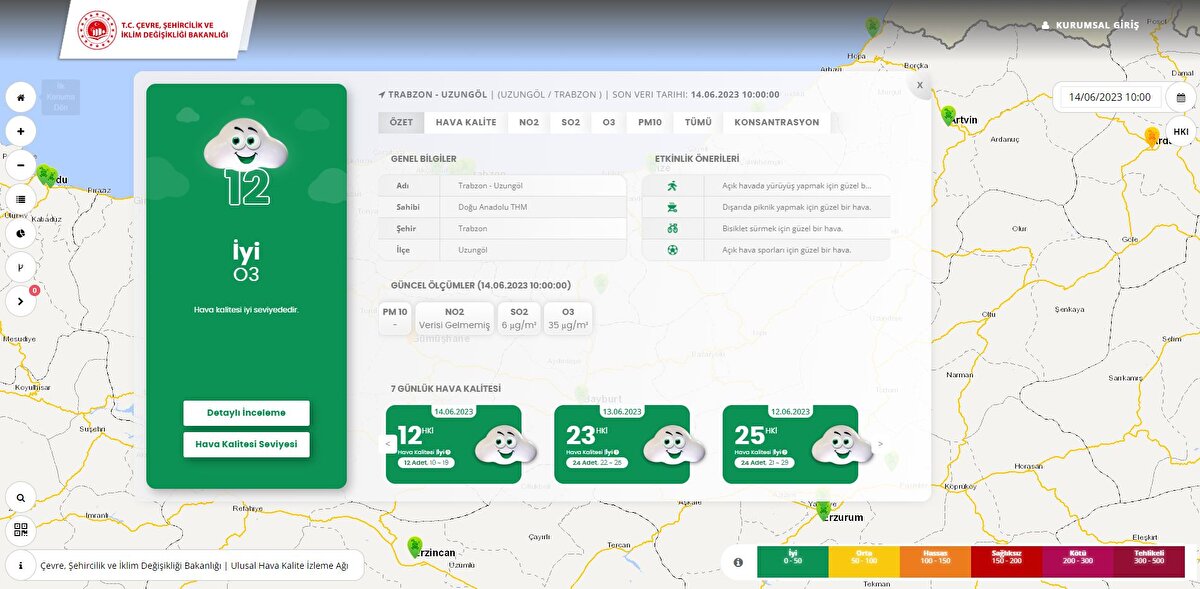Viewport: 1200px width, 589px height.
Task: Zoom out with the minus button
Action: click(21, 165)
